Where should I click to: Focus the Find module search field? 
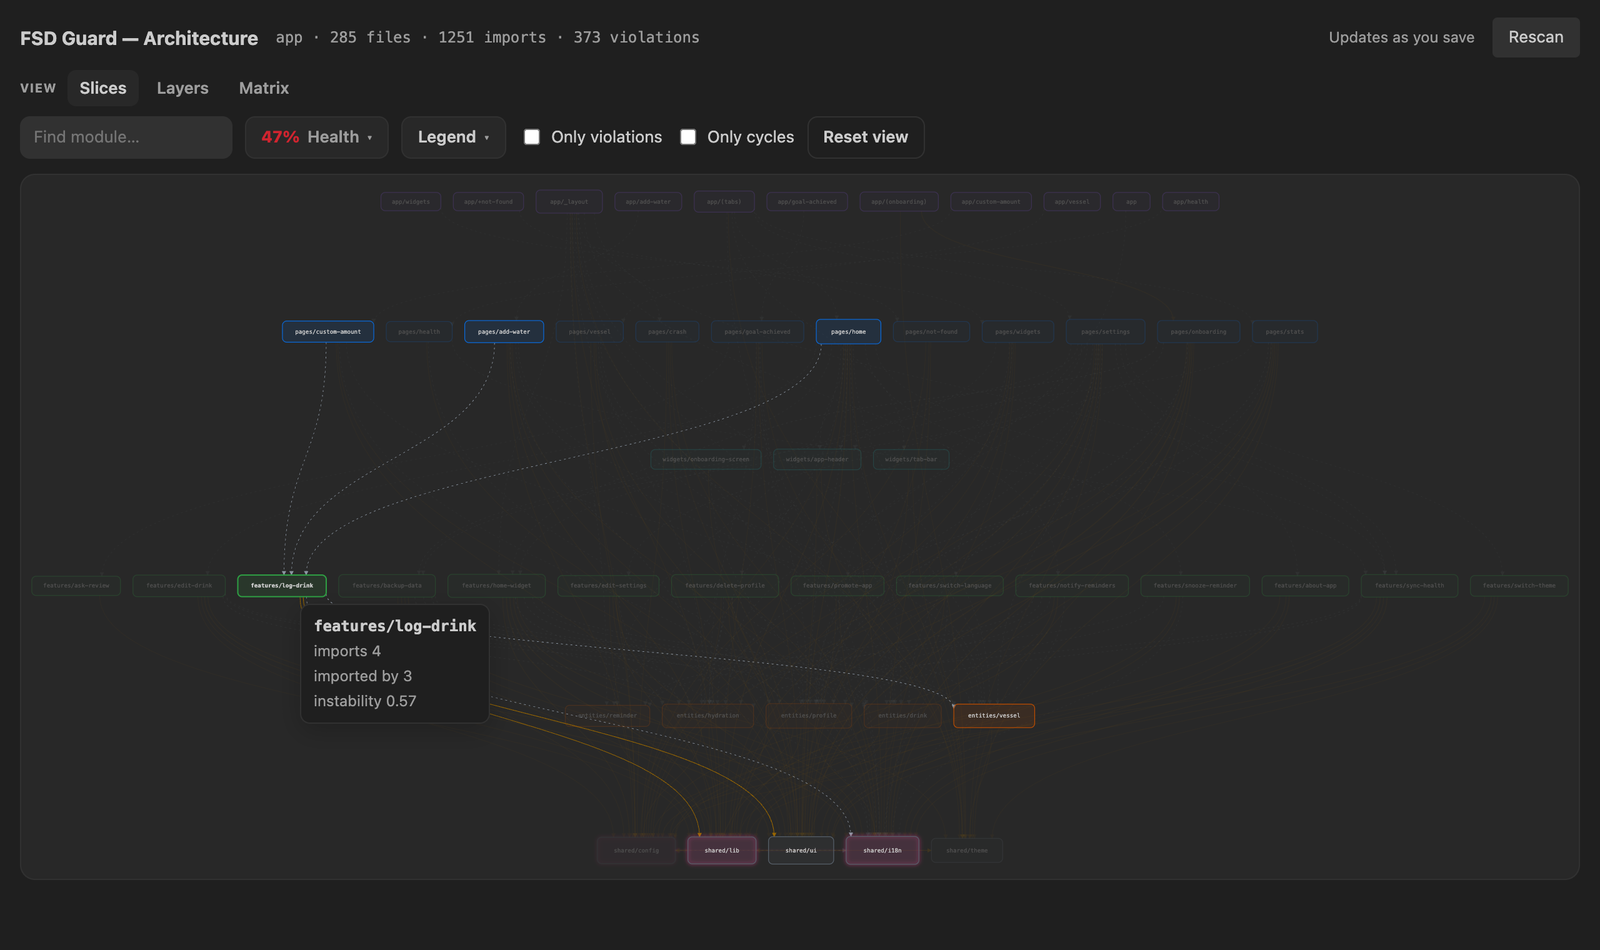click(x=126, y=137)
